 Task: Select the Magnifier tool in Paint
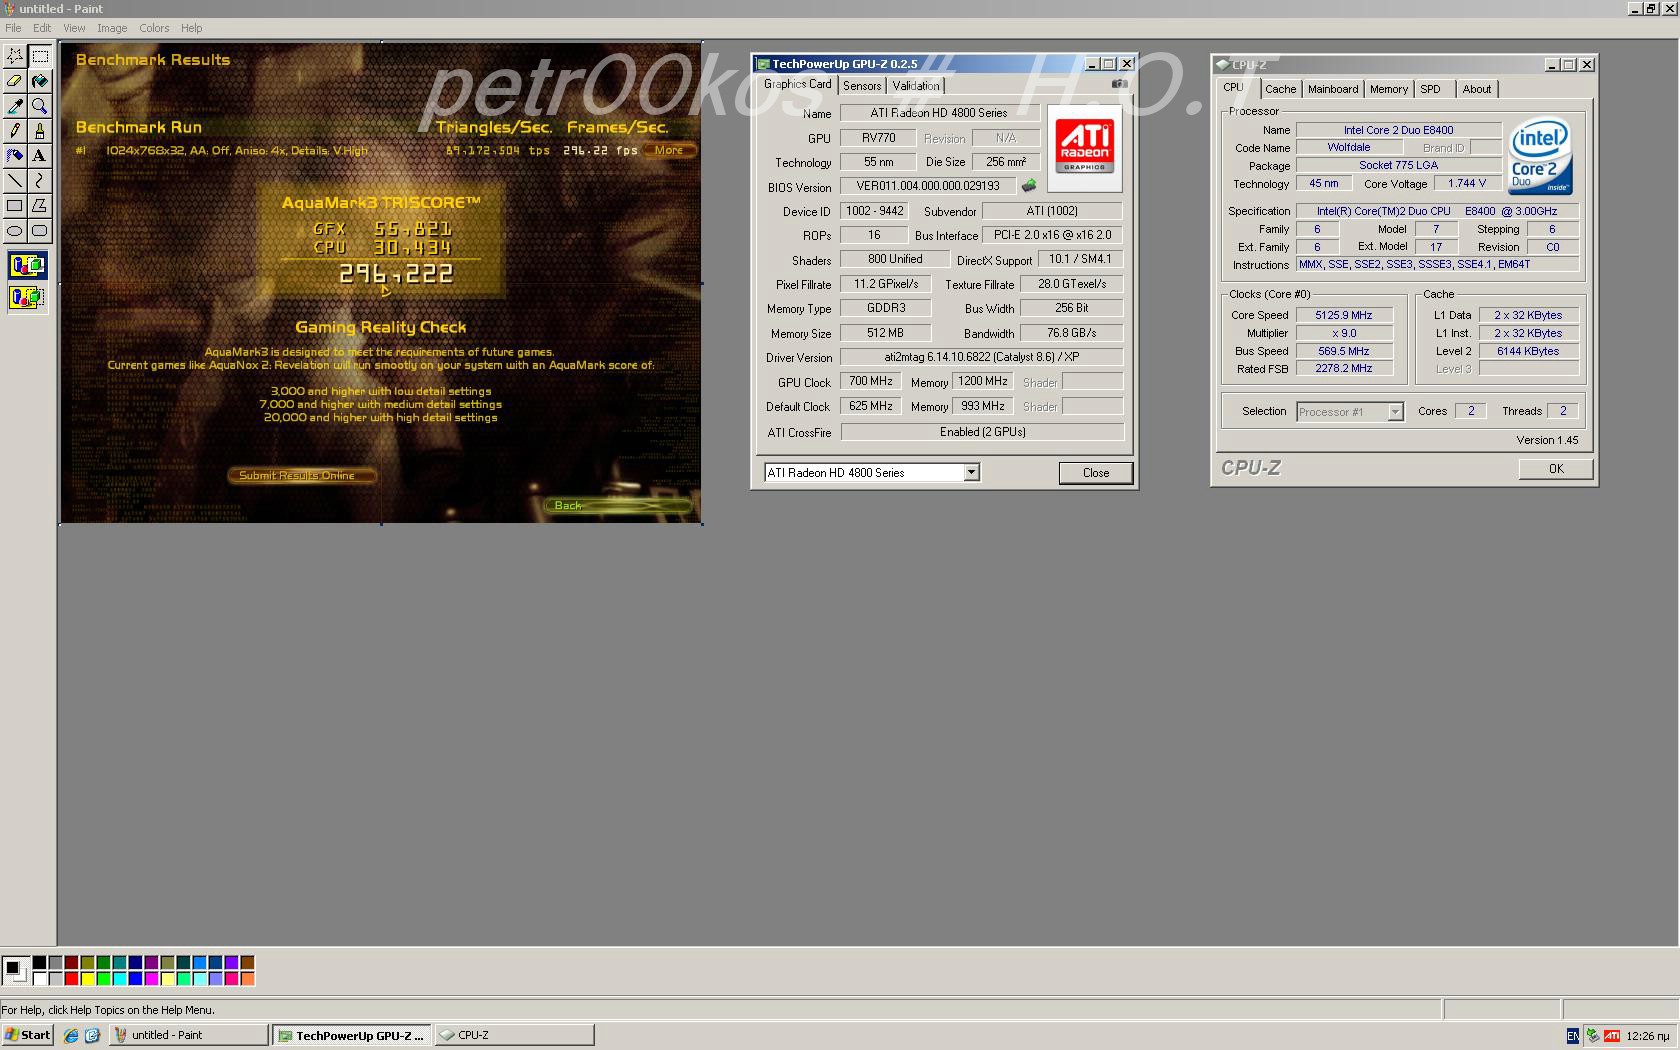point(40,106)
